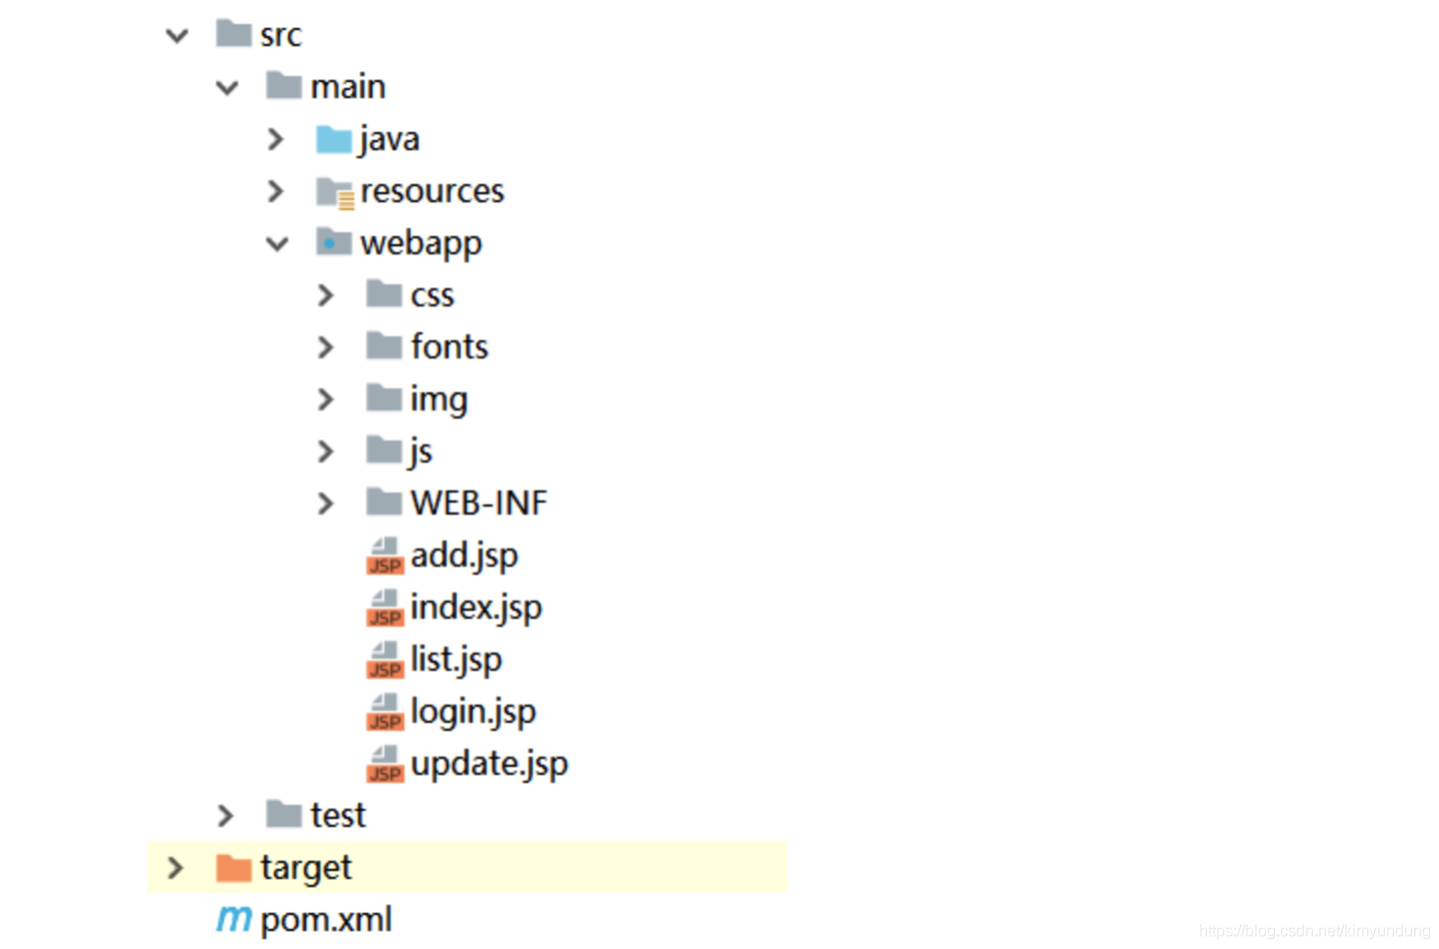The width and height of the screenshot is (1439, 949).
Task: Expand the java folder chevron
Action: click(276, 139)
